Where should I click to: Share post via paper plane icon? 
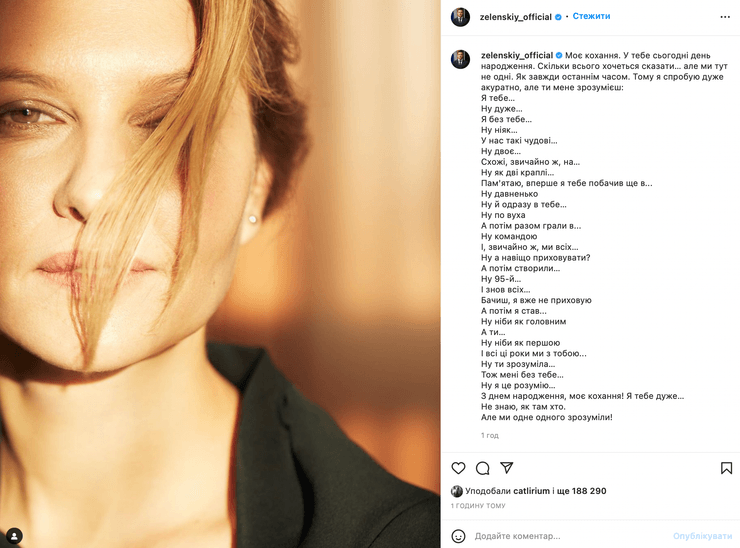pyautogui.click(x=507, y=467)
